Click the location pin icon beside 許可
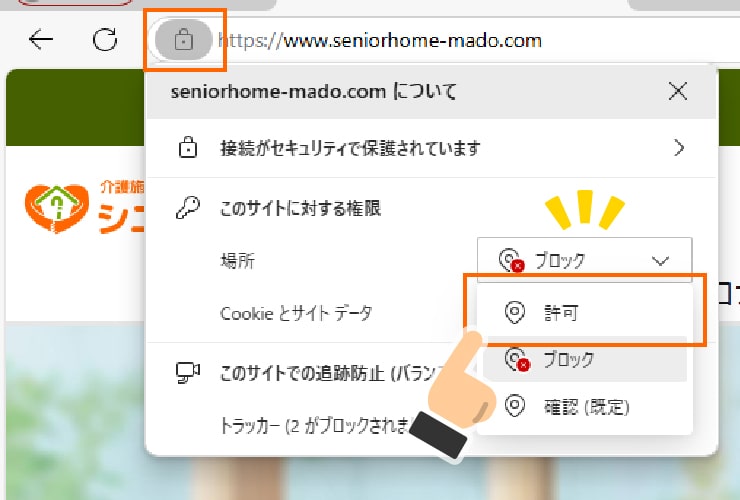 514,312
